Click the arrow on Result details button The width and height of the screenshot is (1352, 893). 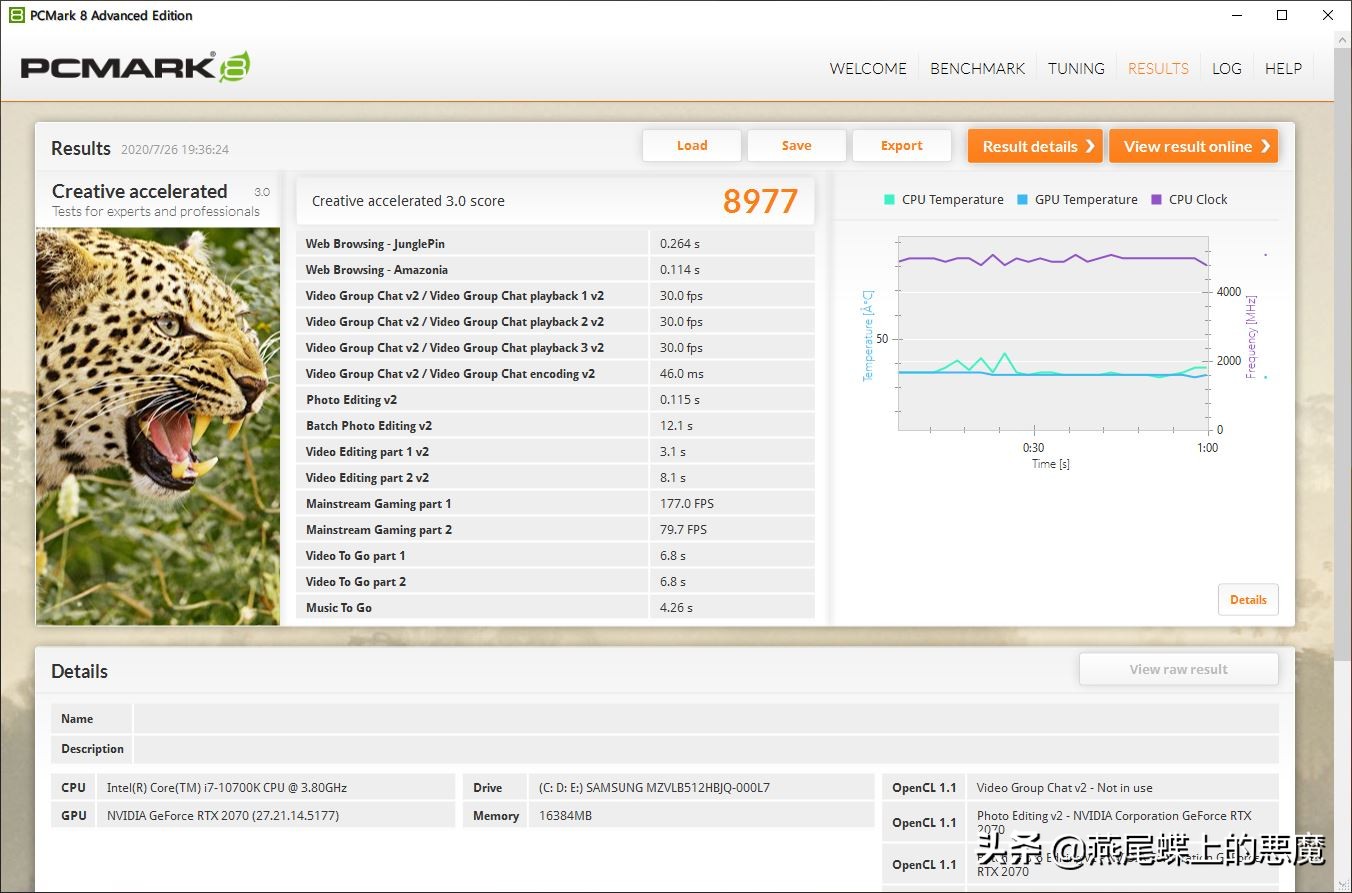[x=1090, y=146]
